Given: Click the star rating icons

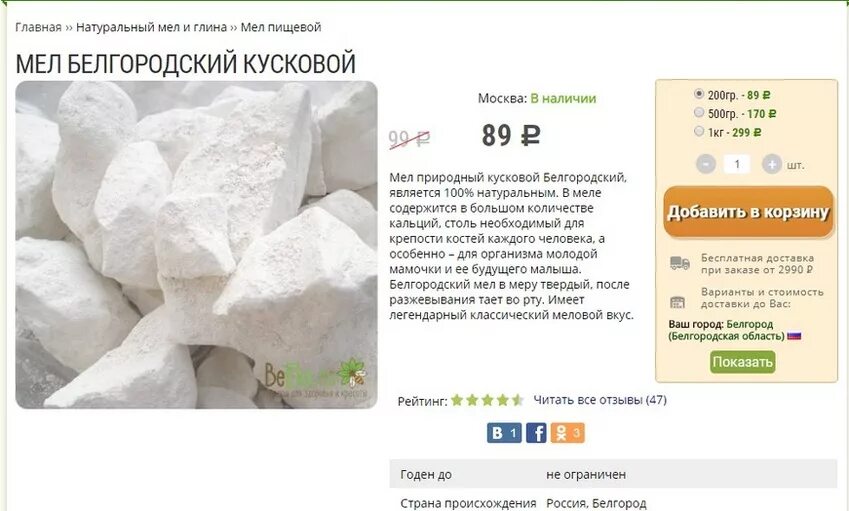Looking at the screenshot, I should point(487,400).
